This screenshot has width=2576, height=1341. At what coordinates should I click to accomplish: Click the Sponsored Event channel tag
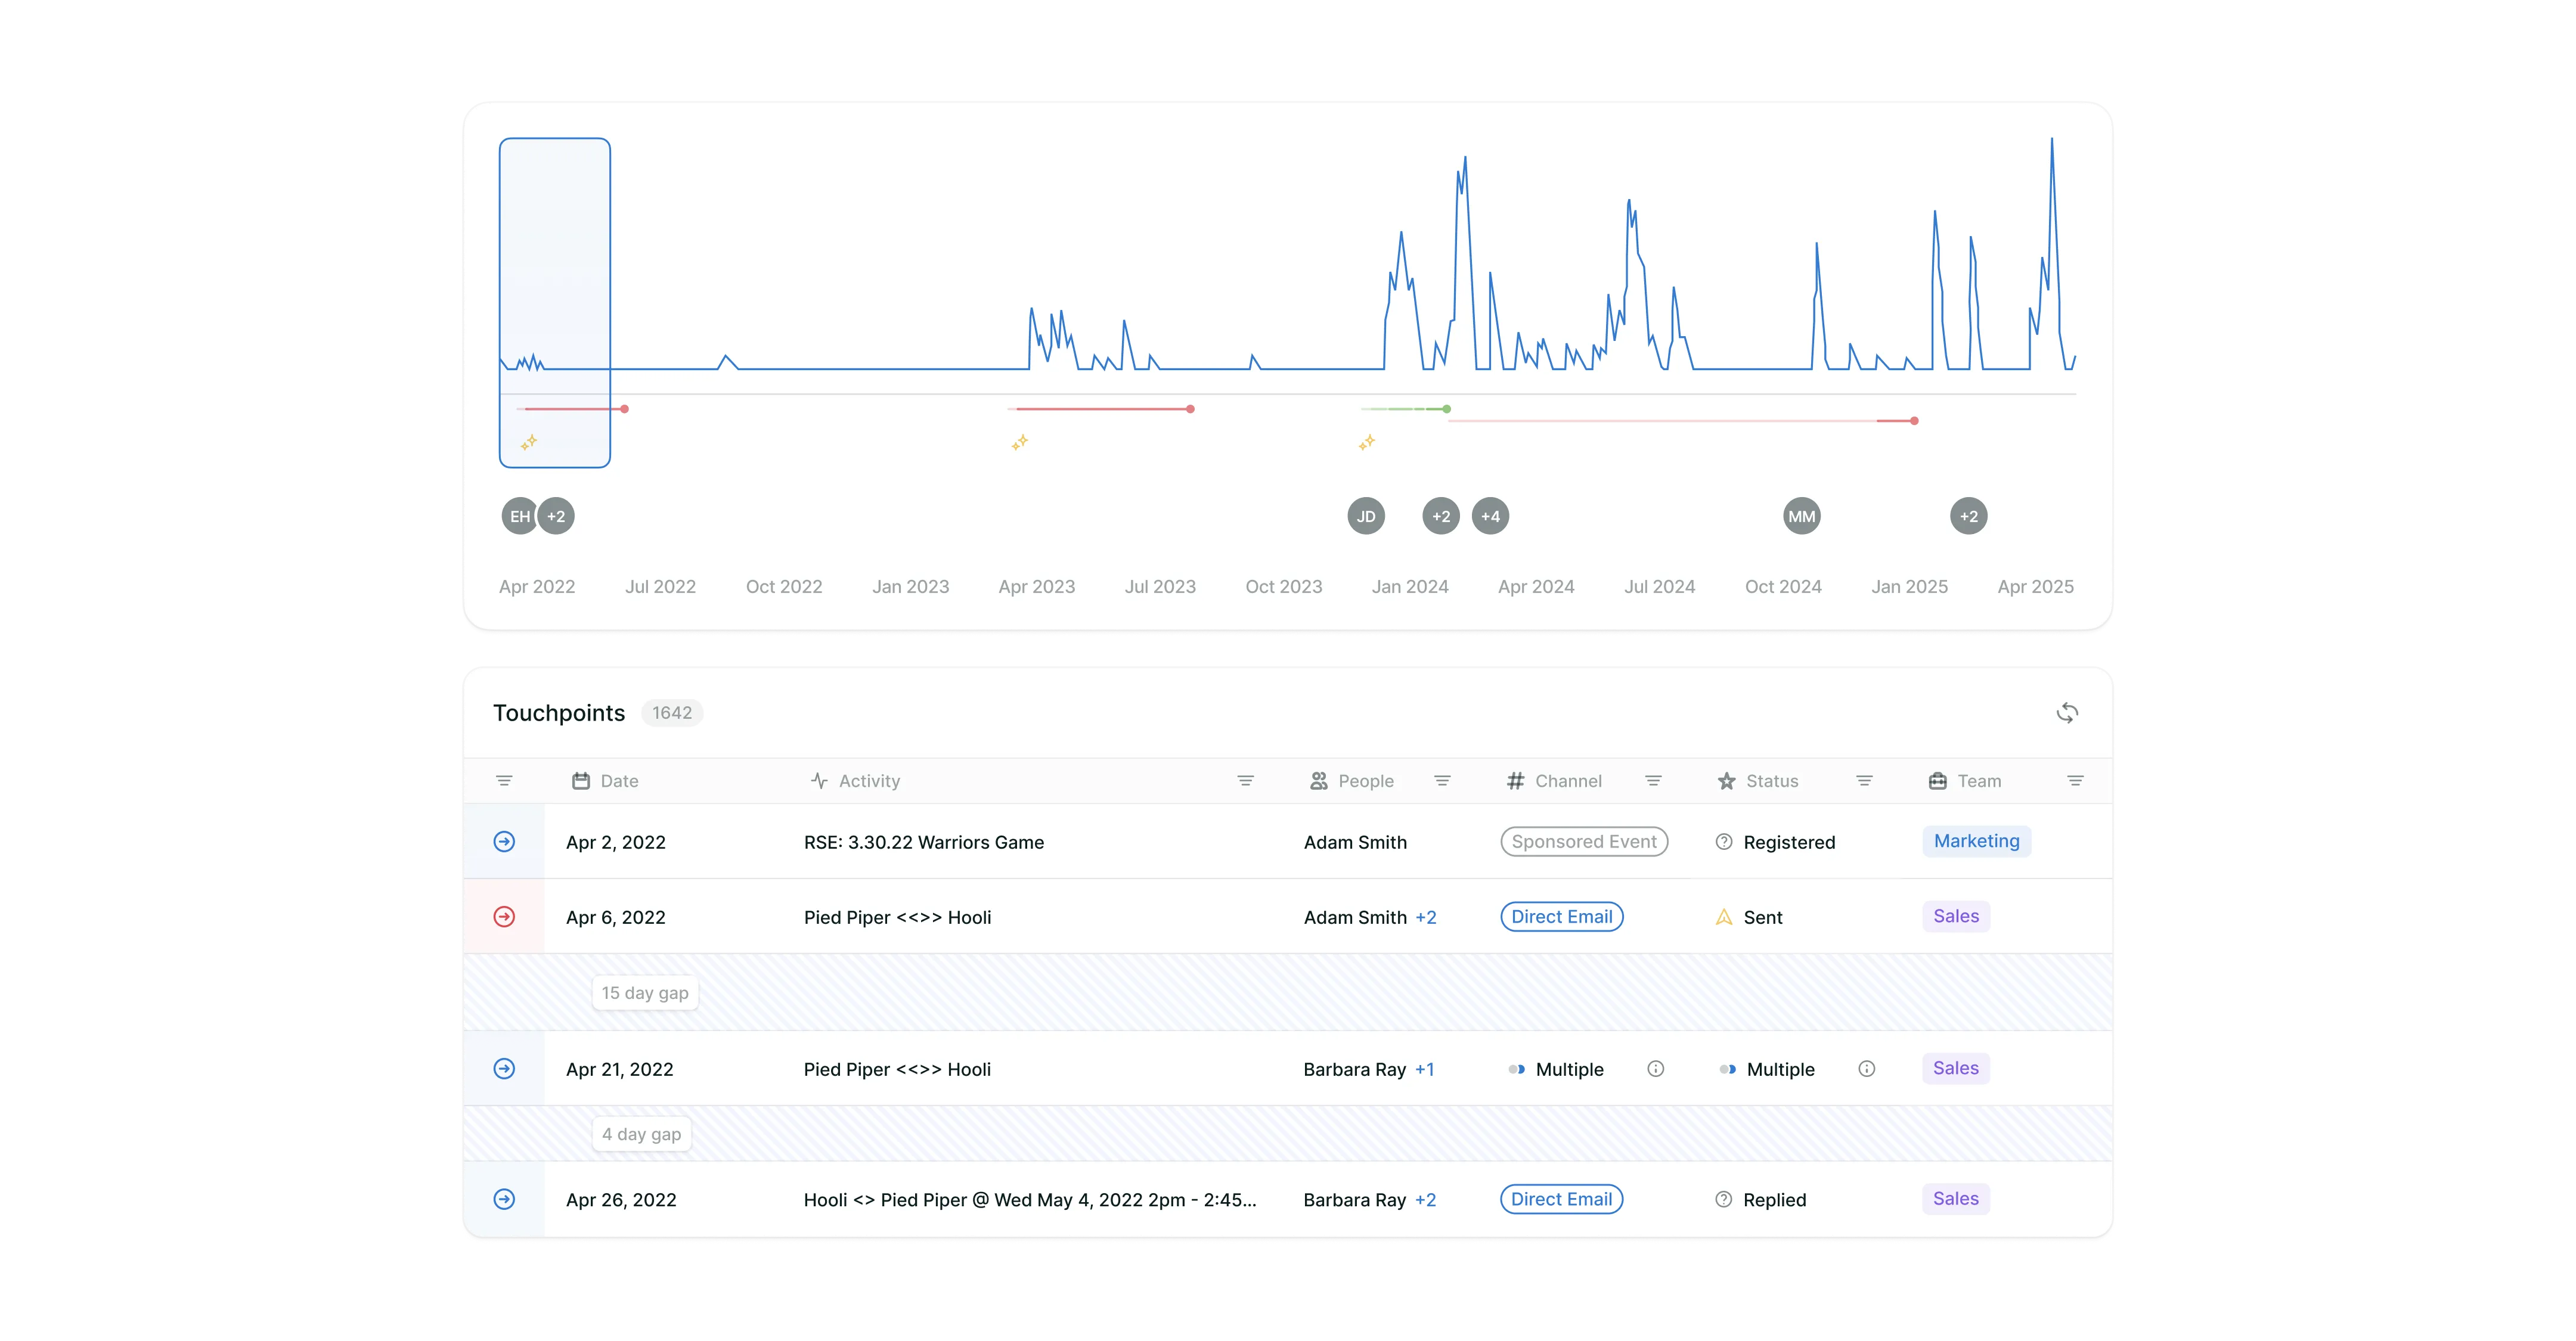click(x=1584, y=842)
